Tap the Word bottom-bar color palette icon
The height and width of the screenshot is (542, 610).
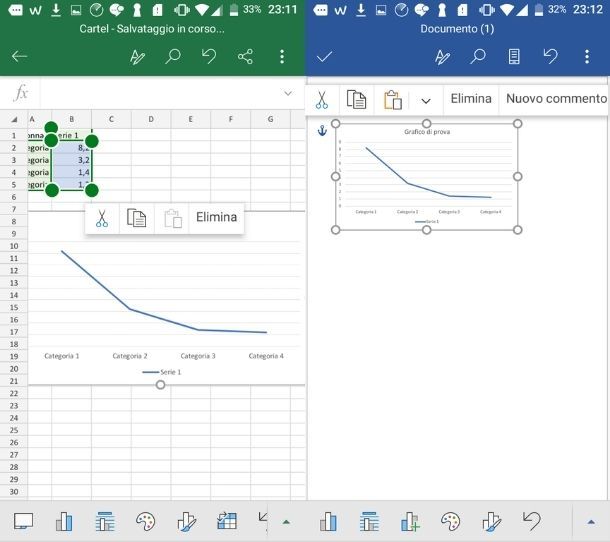450,521
